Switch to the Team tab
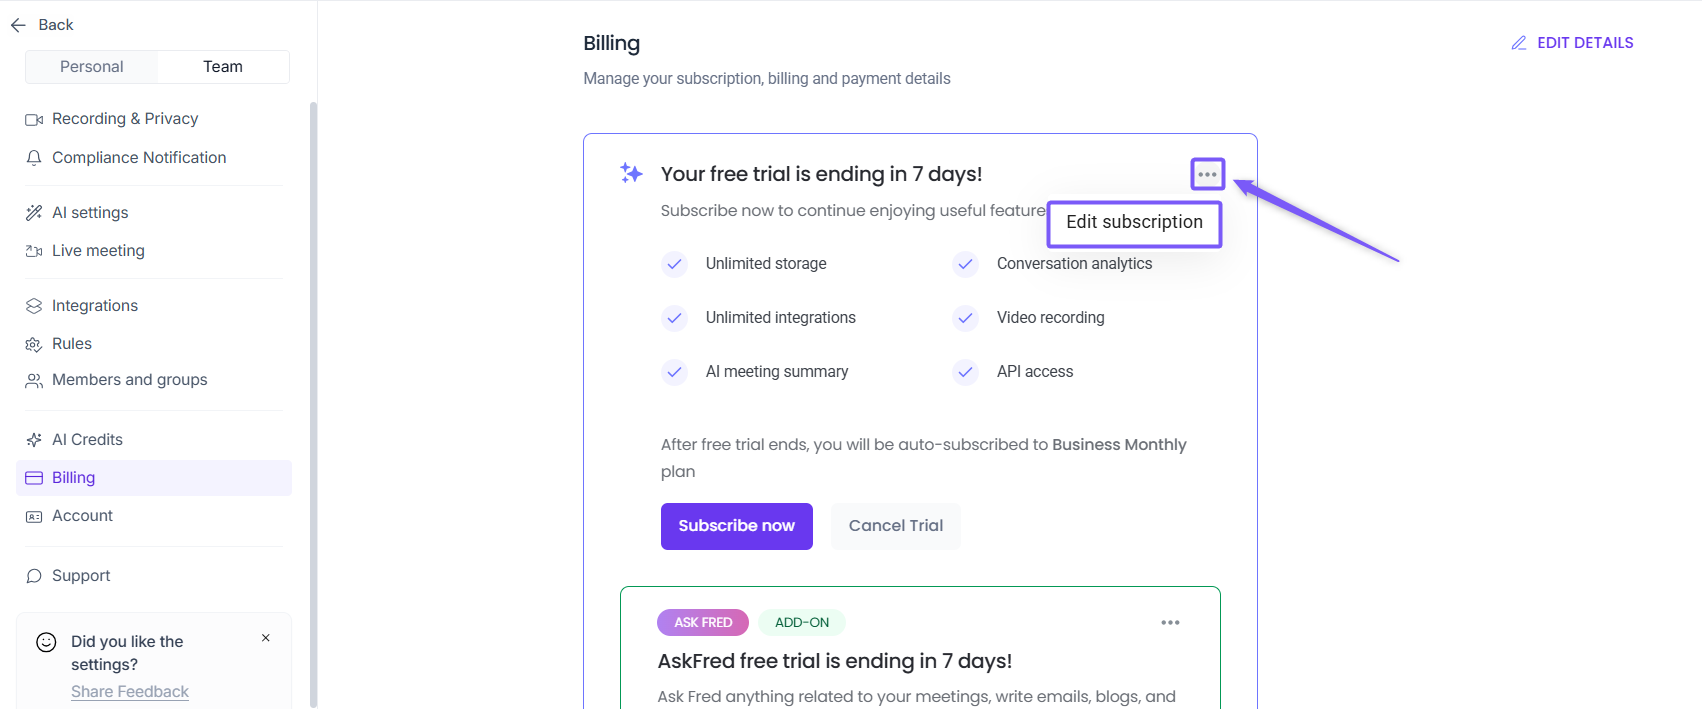 tap(223, 67)
